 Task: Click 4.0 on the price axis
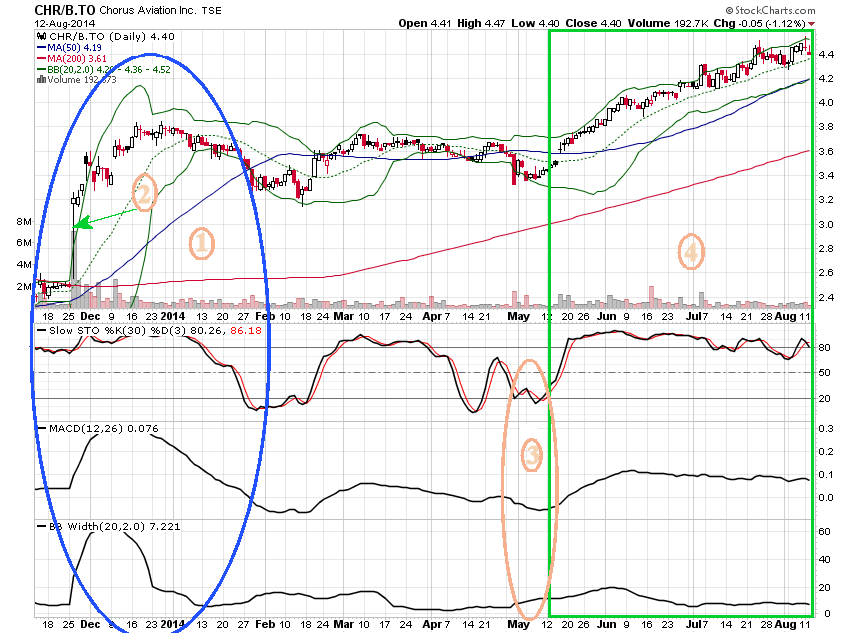(827, 103)
